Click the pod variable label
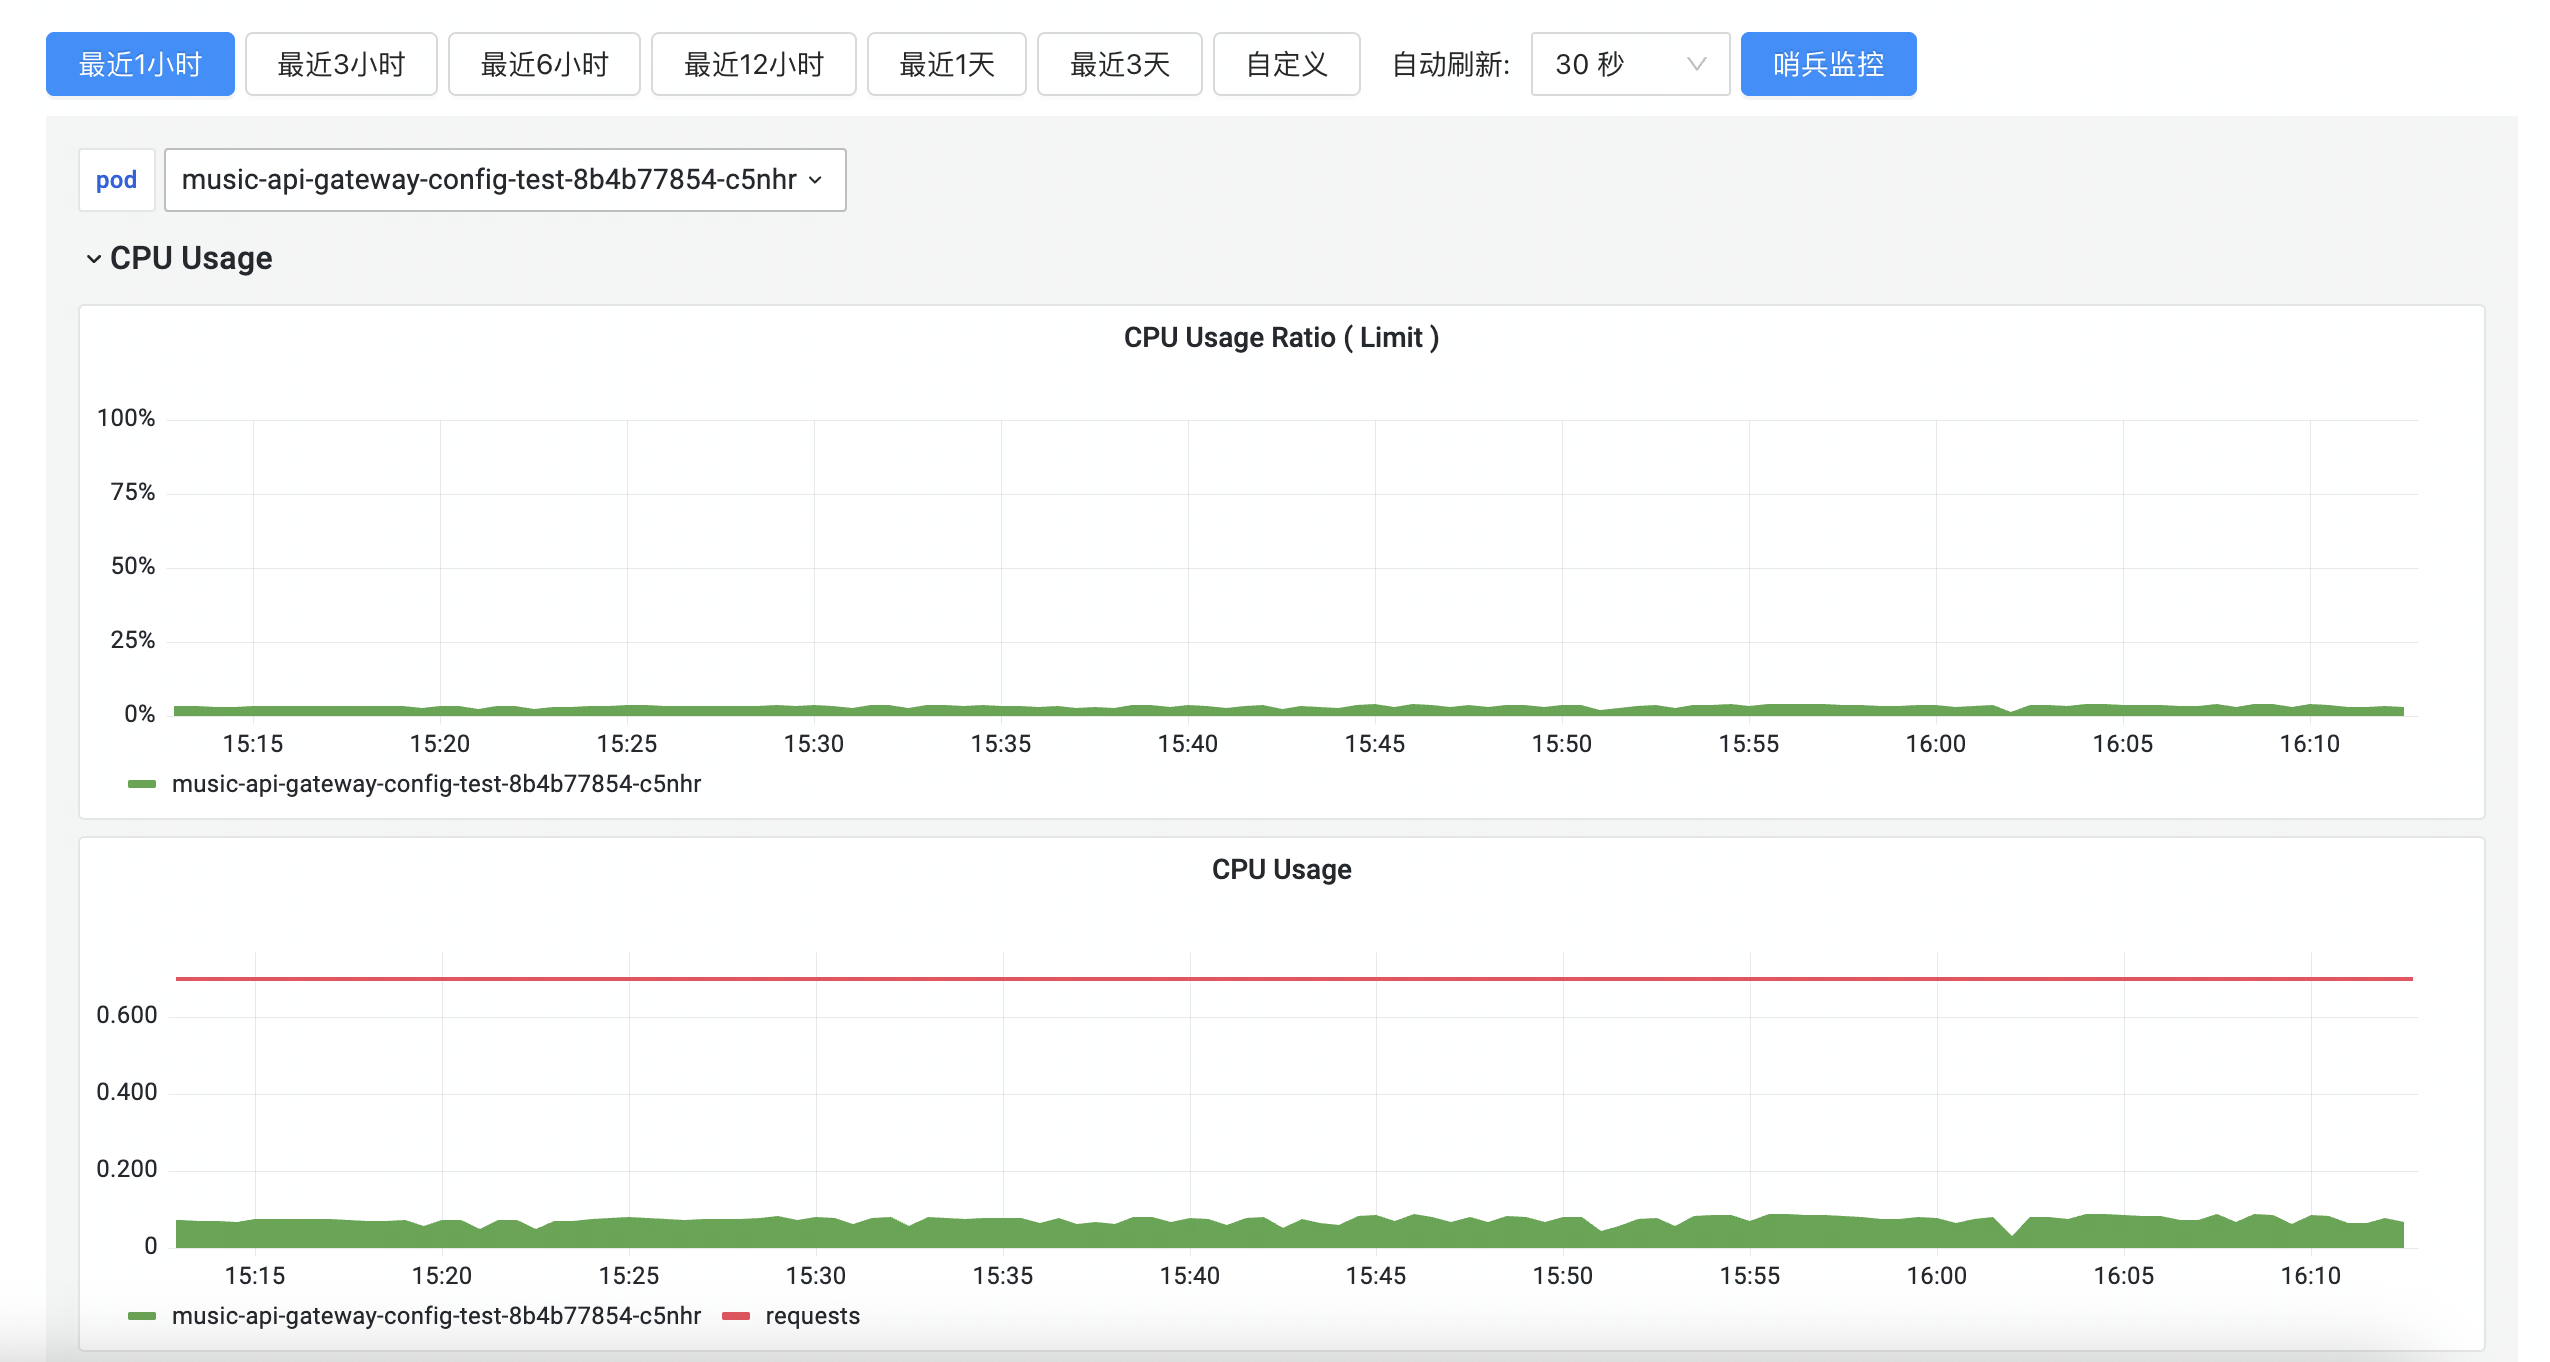2550x1362 pixels. click(x=116, y=180)
